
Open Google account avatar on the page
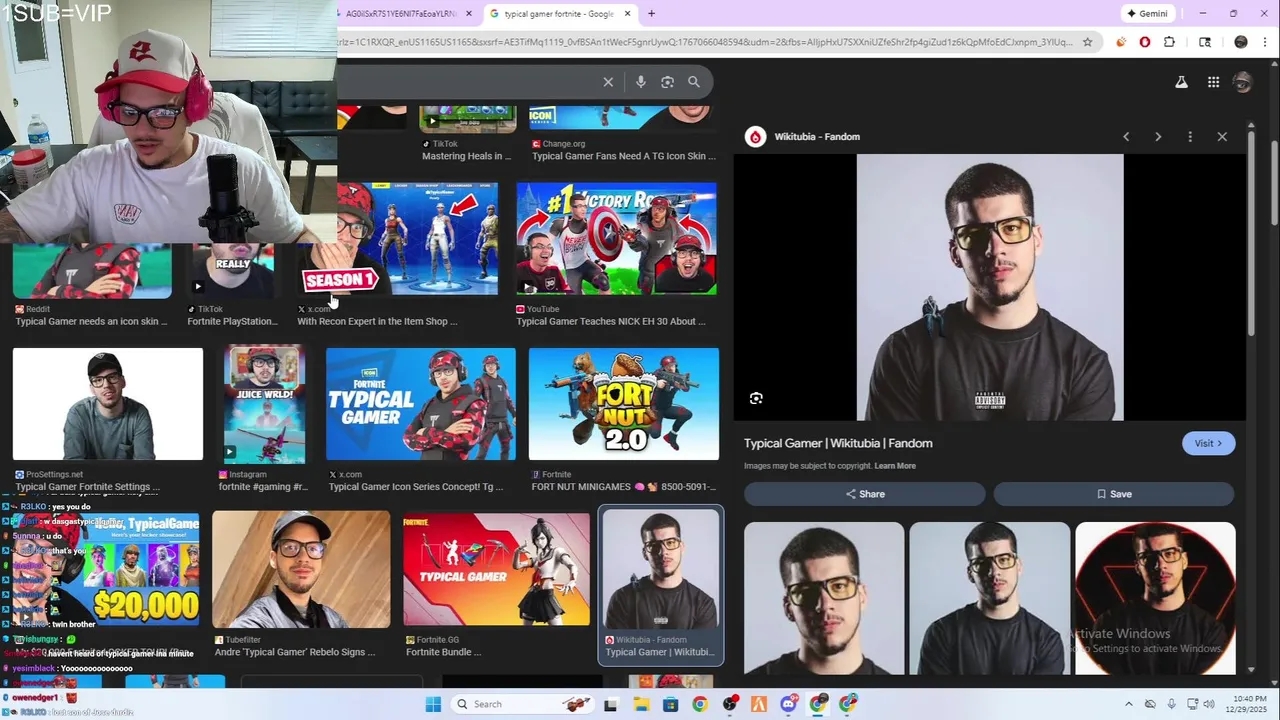(x=1242, y=82)
